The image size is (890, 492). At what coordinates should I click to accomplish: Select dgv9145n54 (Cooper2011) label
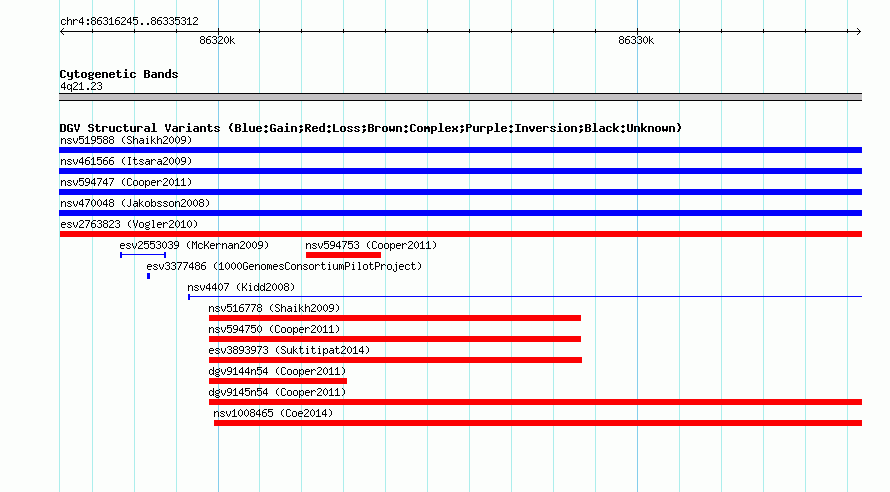click(x=277, y=392)
